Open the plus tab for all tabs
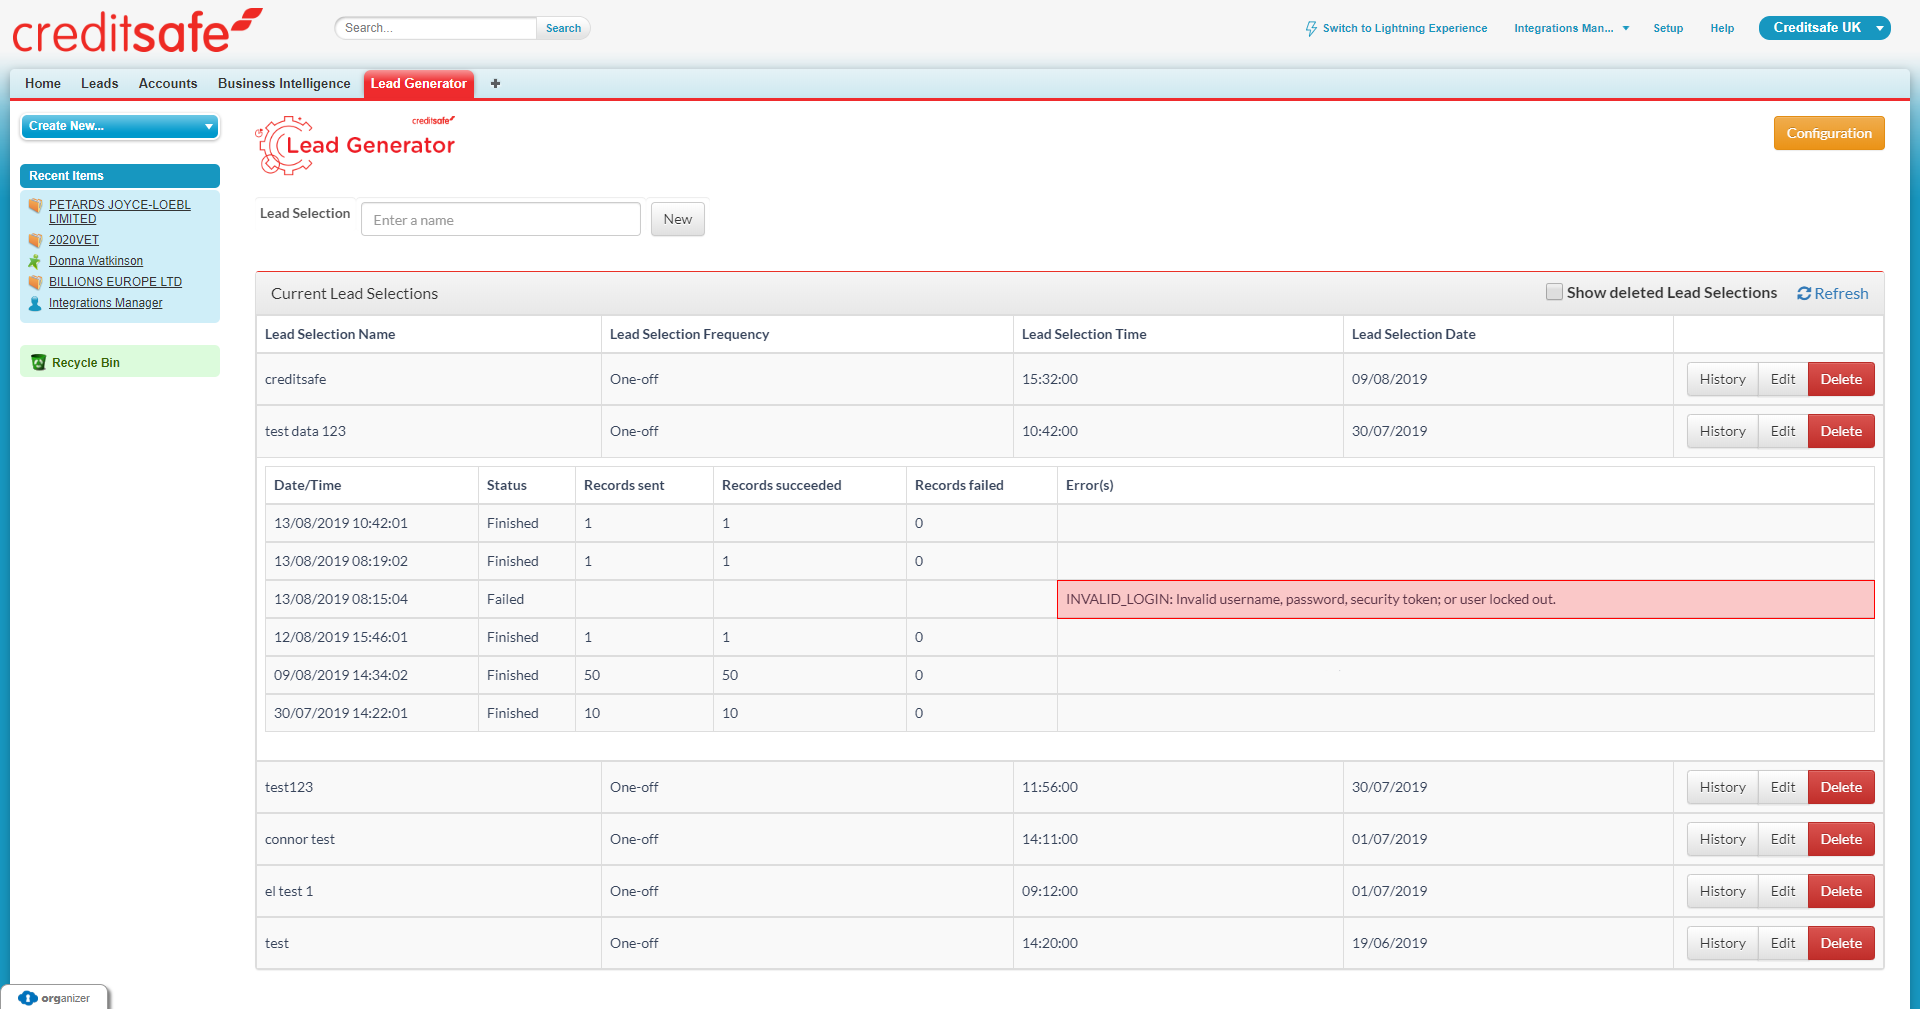1920x1009 pixels. (x=495, y=84)
